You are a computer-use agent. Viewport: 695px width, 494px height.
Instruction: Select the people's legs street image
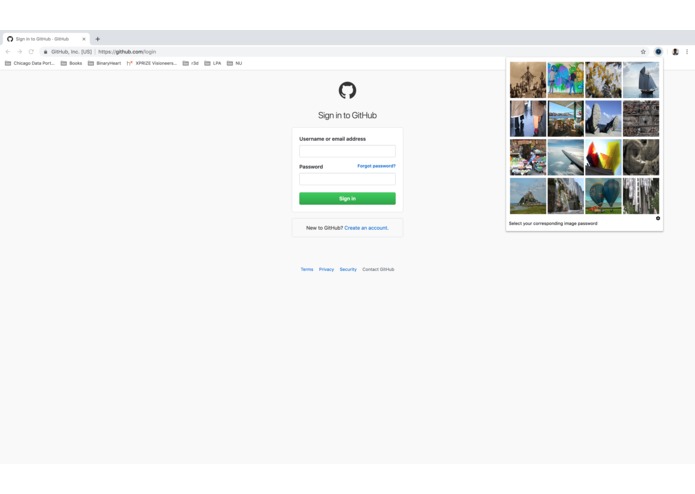(x=528, y=118)
